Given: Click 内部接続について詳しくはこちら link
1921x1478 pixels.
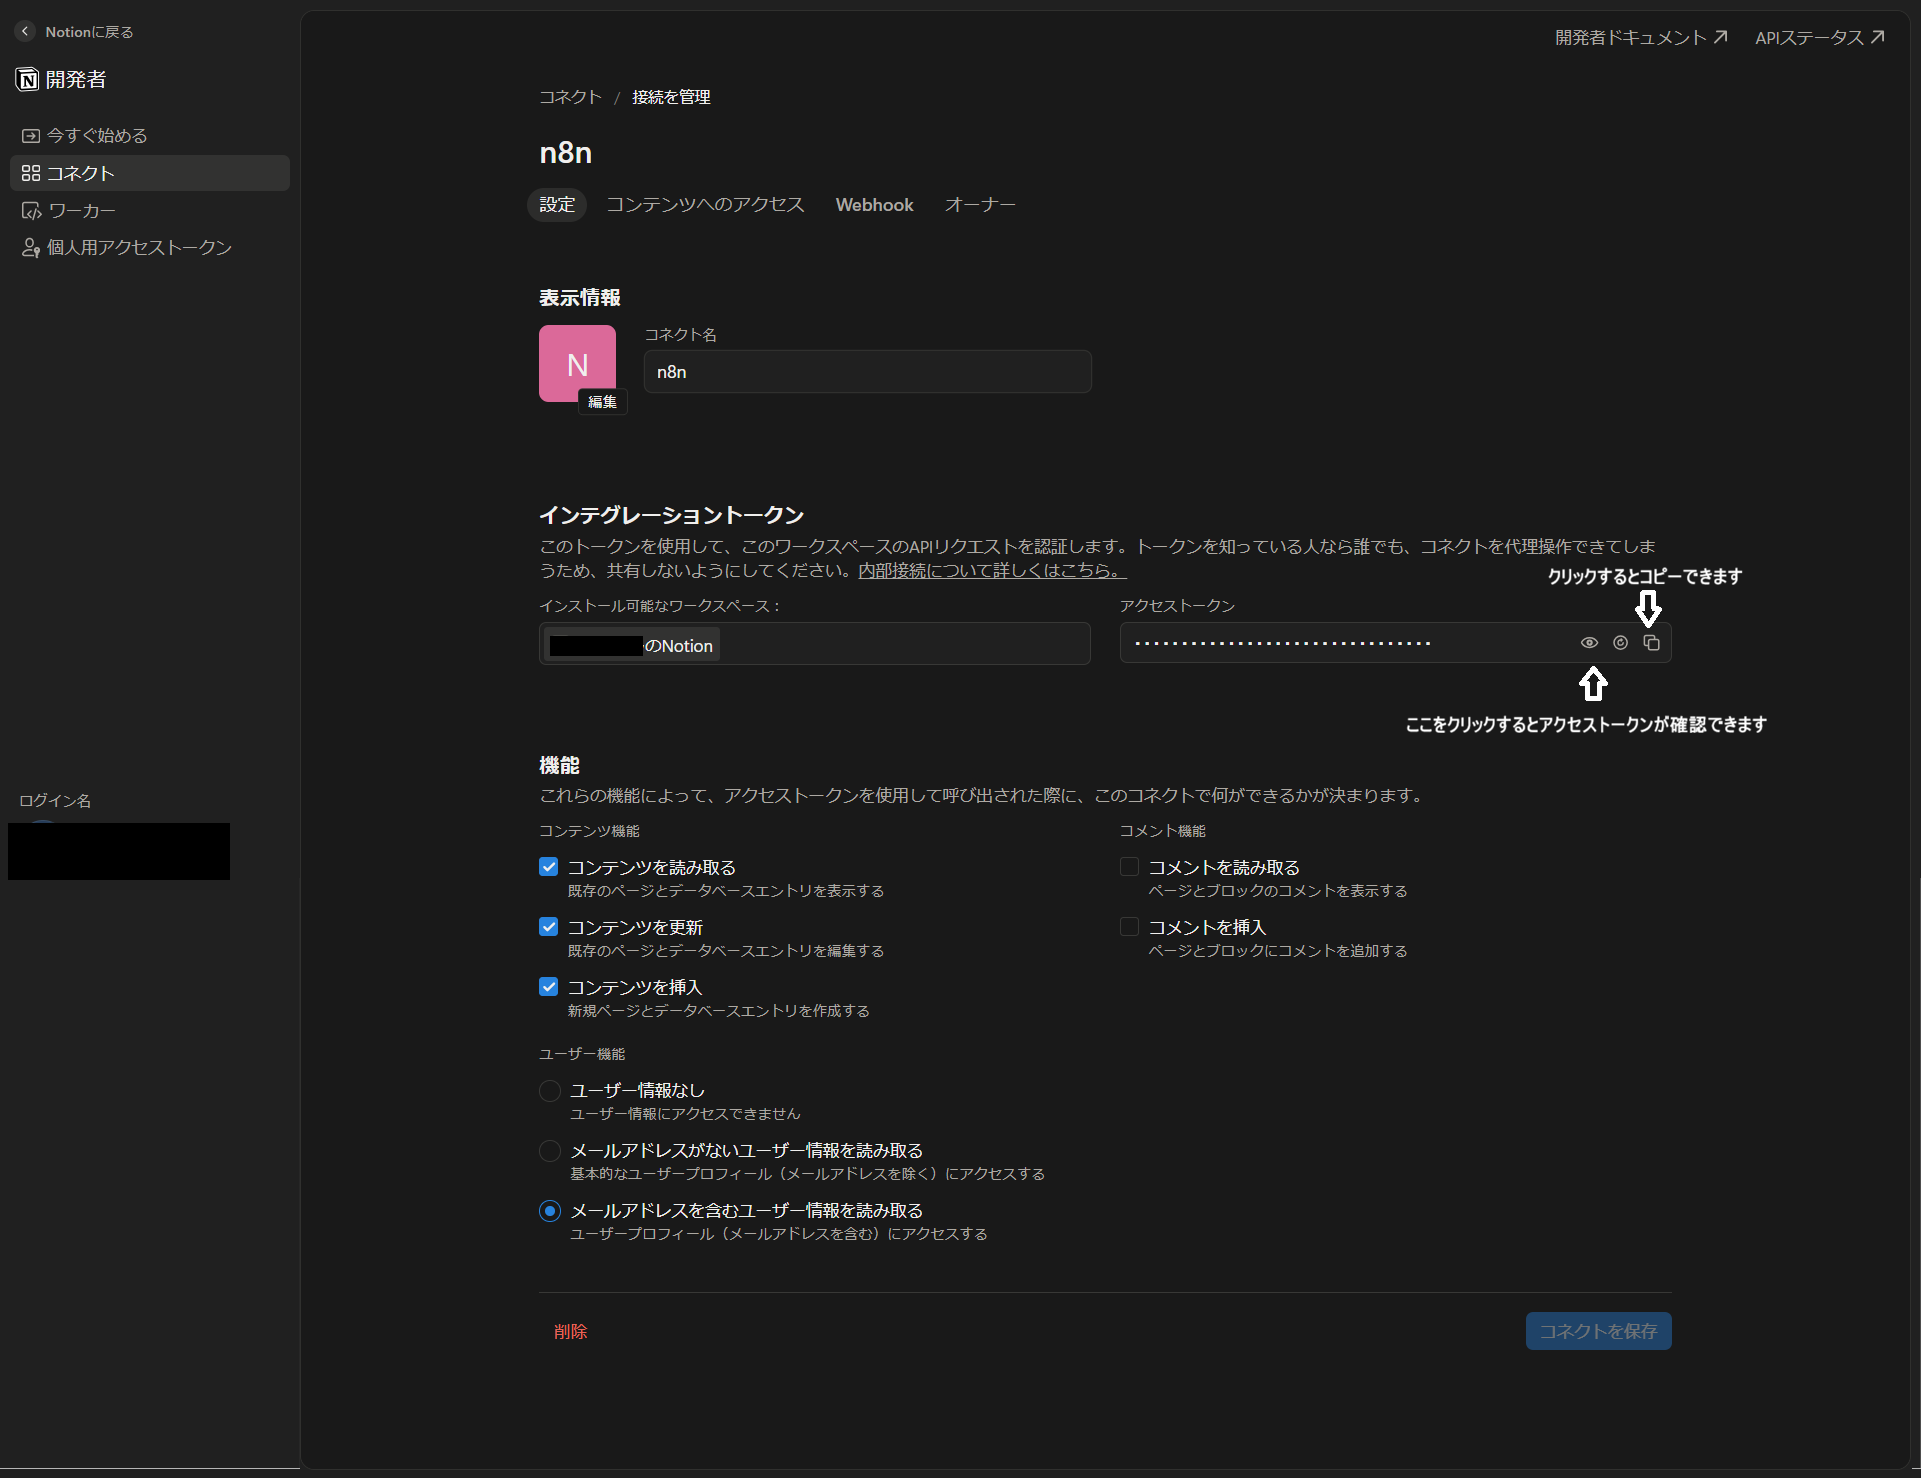Looking at the screenshot, I should point(992,570).
